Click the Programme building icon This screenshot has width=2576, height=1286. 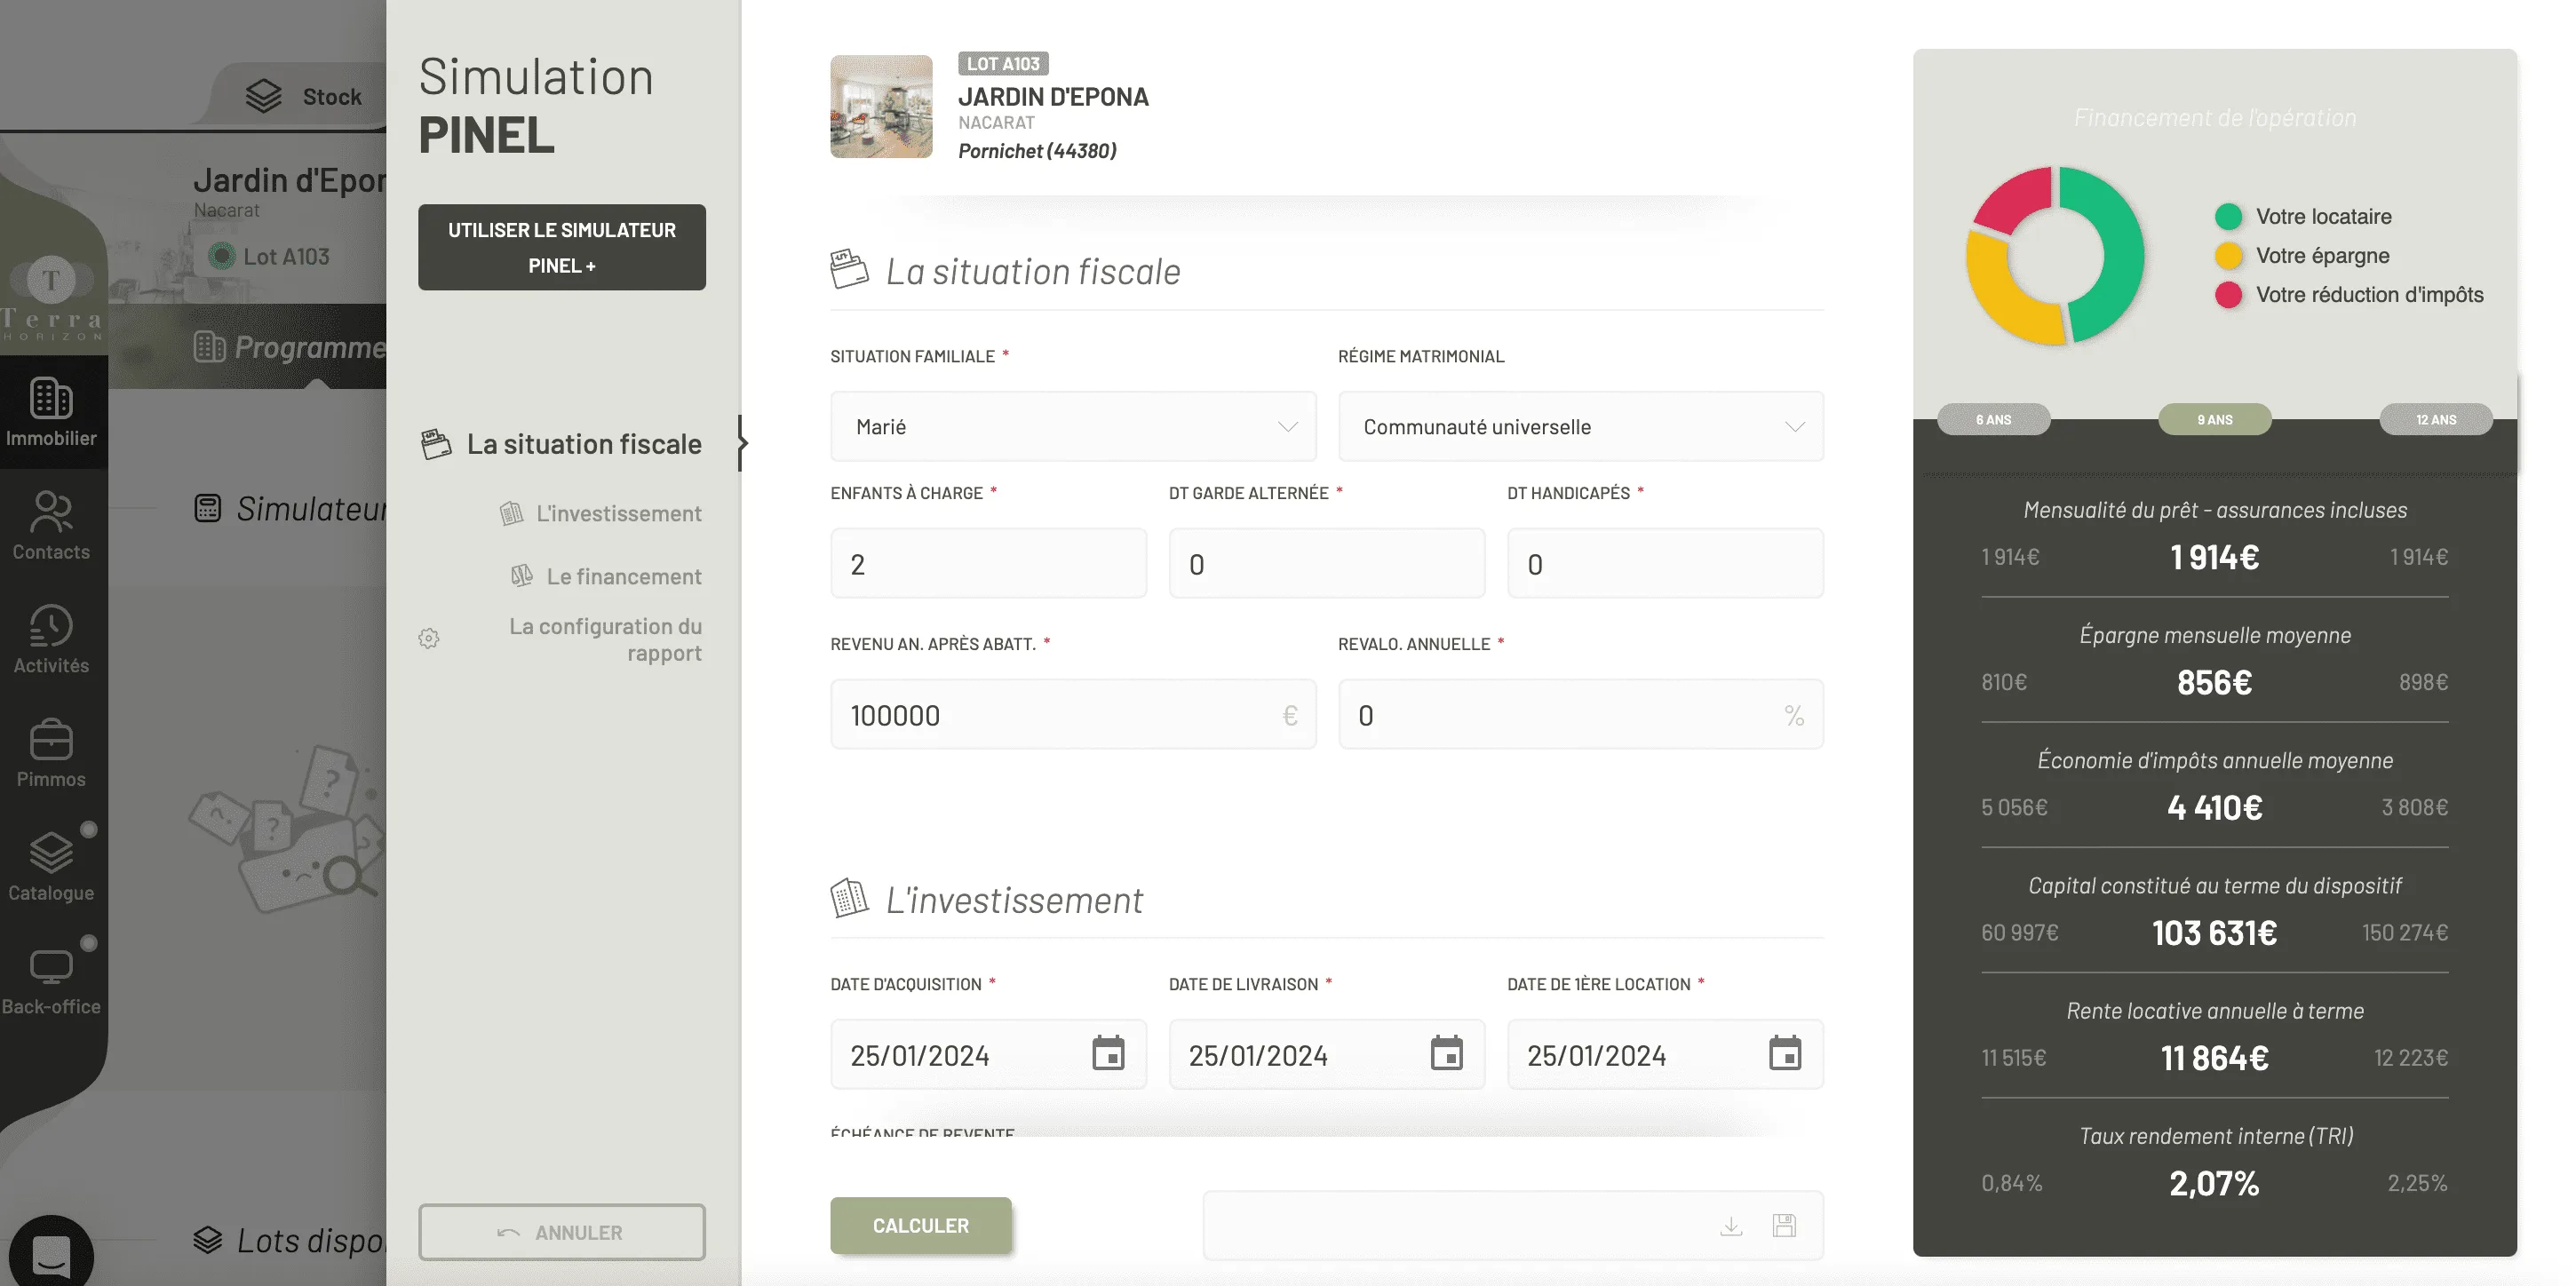[x=209, y=347]
